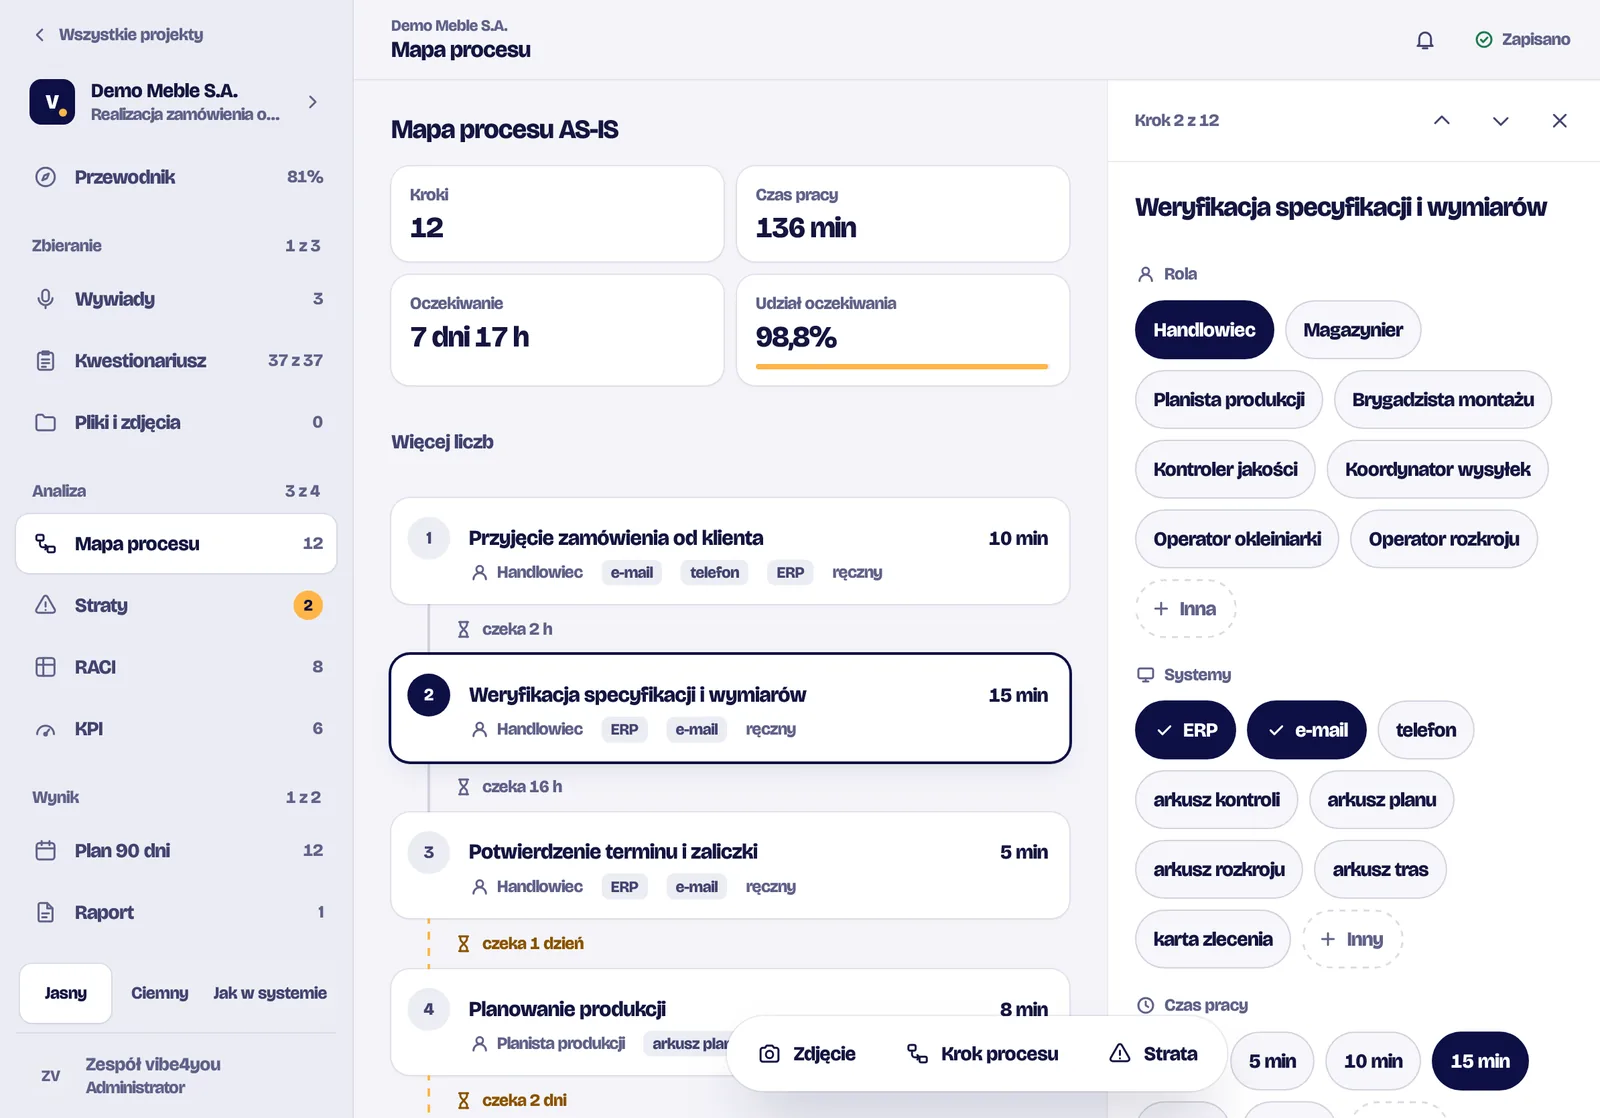Click the back arrow beside Wszystkie projekty
This screenshot has height=1118, width=1600.
click(40, 35)
